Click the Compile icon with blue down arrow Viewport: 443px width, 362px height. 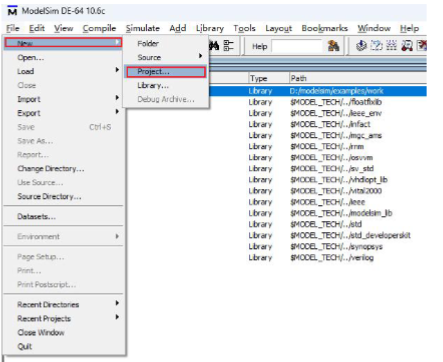click(x=361, y=46)
